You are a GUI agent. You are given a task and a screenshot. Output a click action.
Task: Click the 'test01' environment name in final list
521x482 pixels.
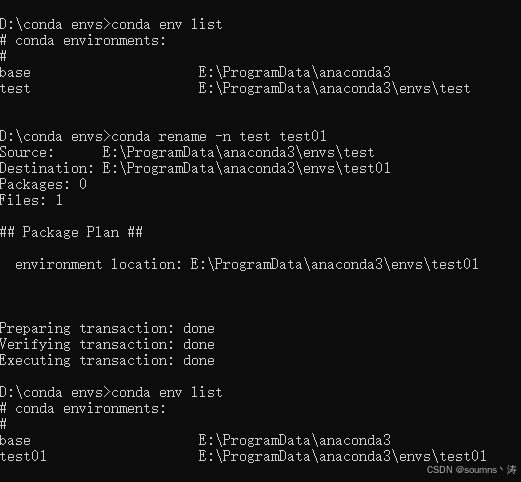click(x=23, y=456)
